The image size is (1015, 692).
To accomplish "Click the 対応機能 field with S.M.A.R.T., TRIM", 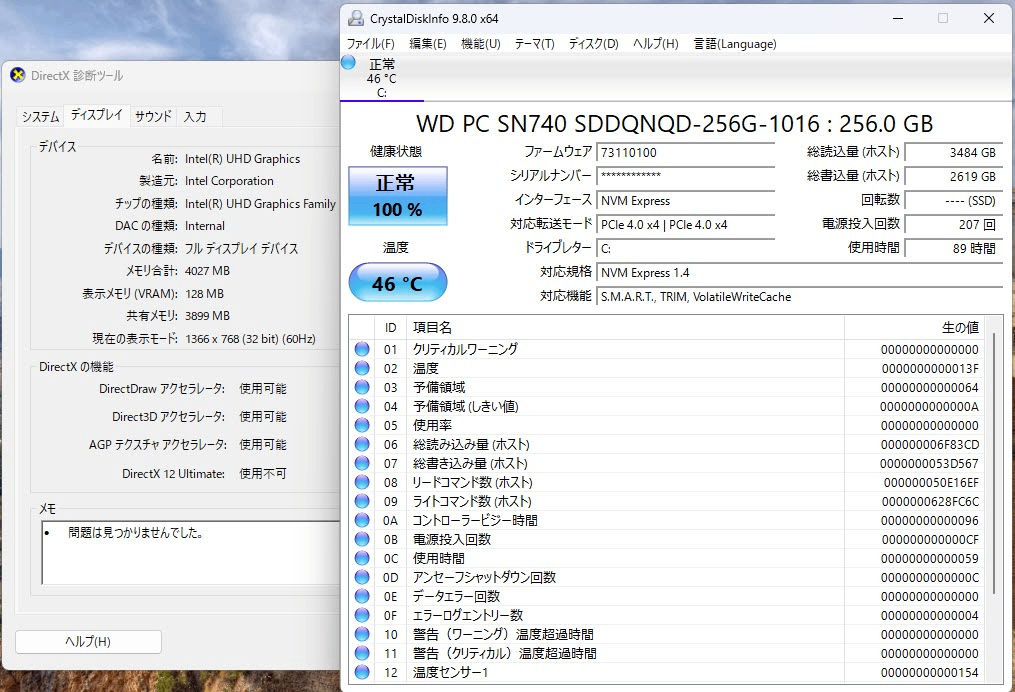I will pyautogui.click(x=799, y=296).
